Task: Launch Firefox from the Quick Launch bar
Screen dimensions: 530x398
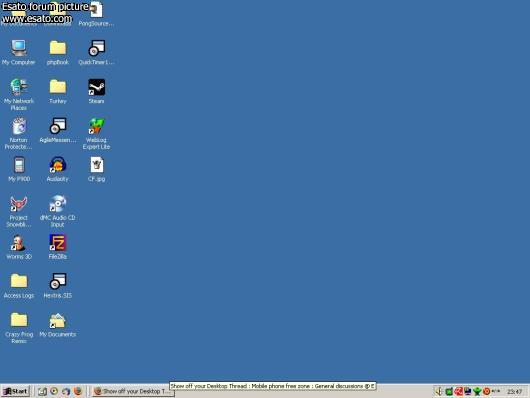Action: 78,391
